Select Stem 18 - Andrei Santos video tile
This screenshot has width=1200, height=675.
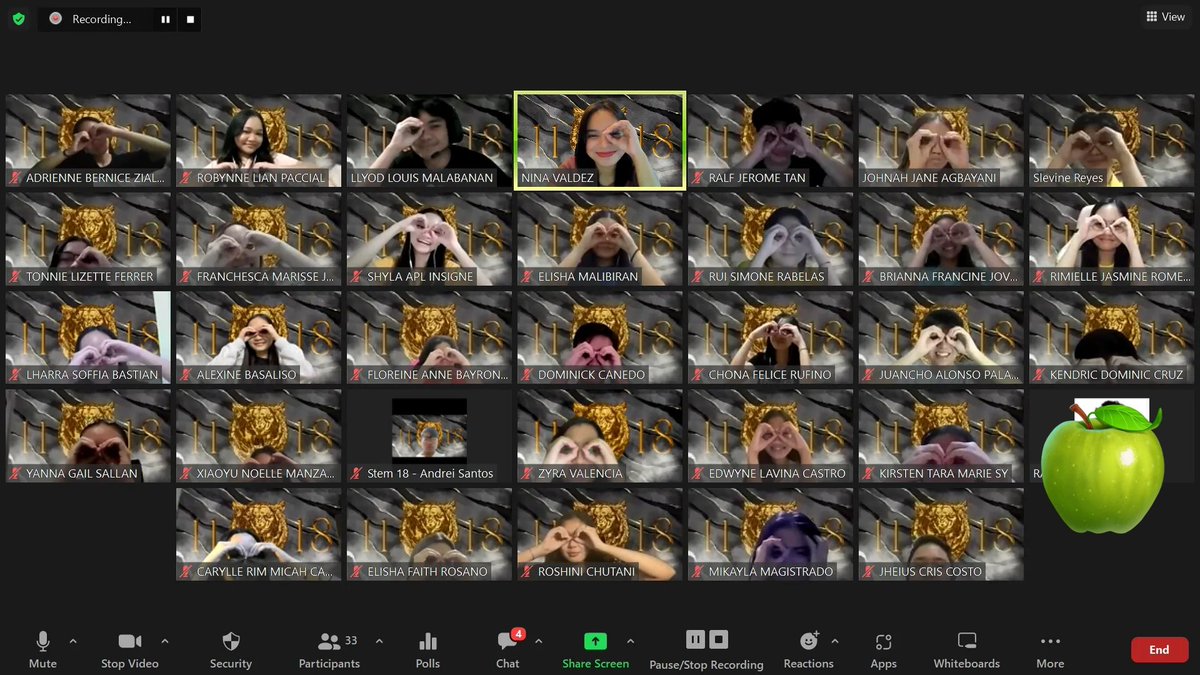429,436
